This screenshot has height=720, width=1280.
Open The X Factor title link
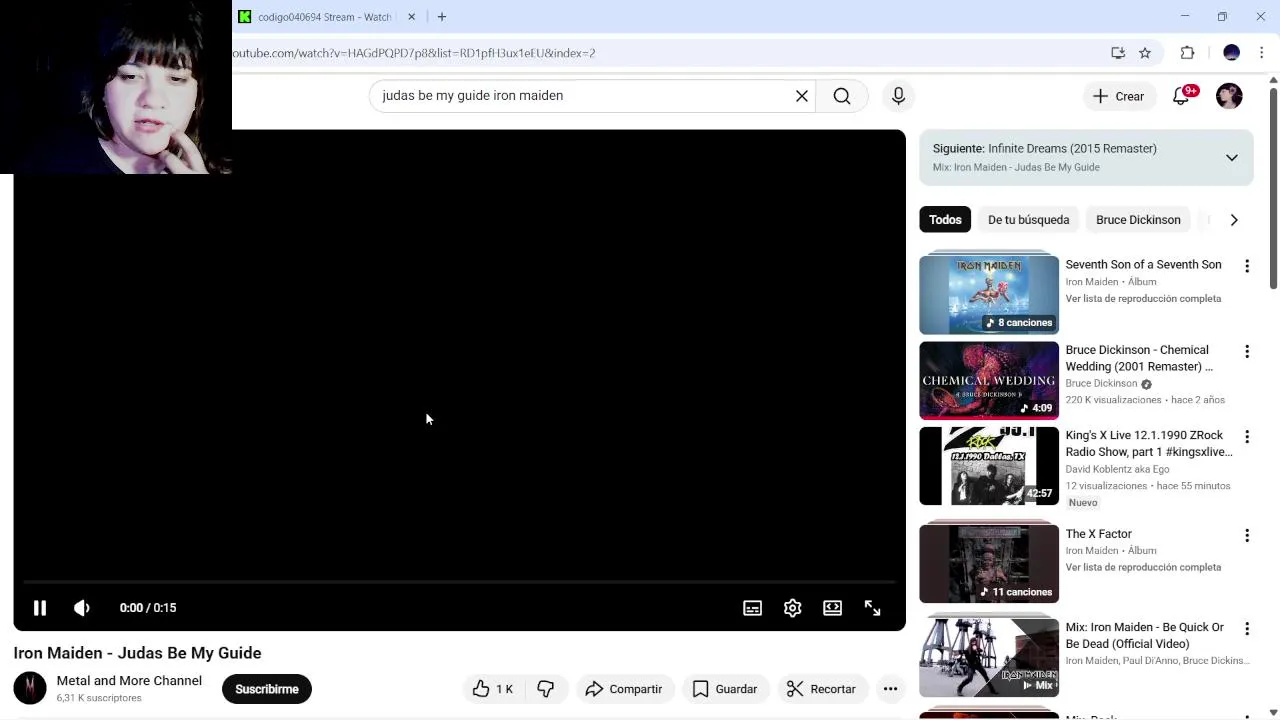1098,534
